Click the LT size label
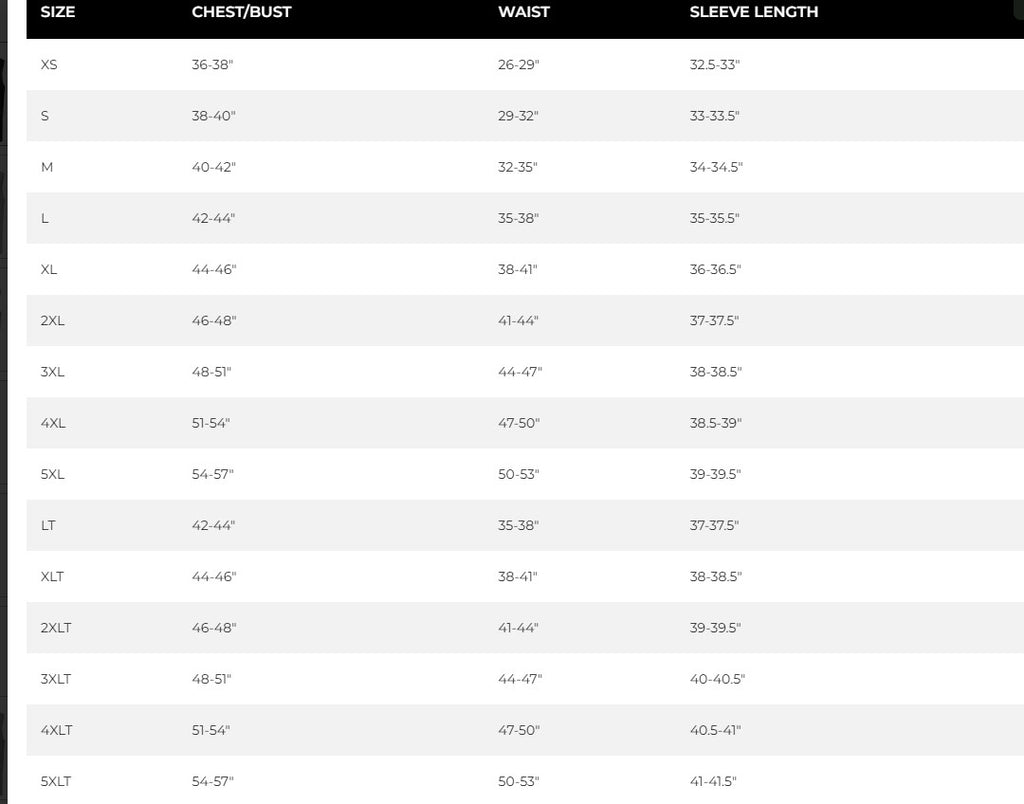Viewport: 1024px width, 804px height. point(48,526)
